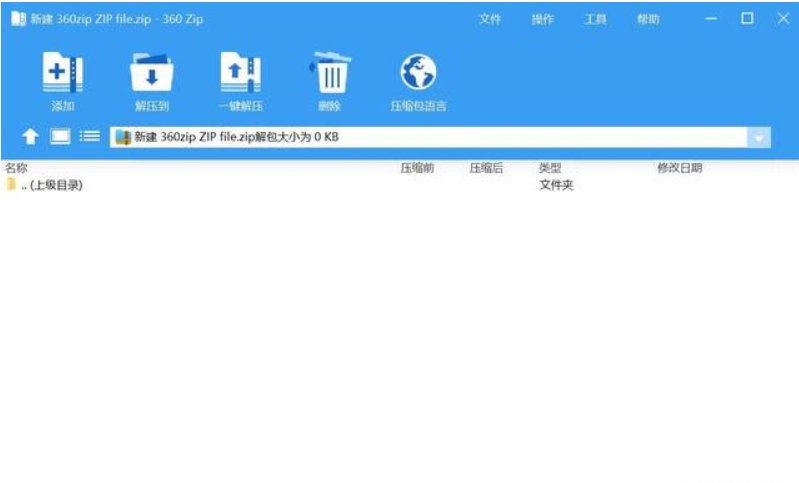Expand the address bar dropdown arrow
The width and height of the screenshot is (799, 483).
[x=759, y=138]
